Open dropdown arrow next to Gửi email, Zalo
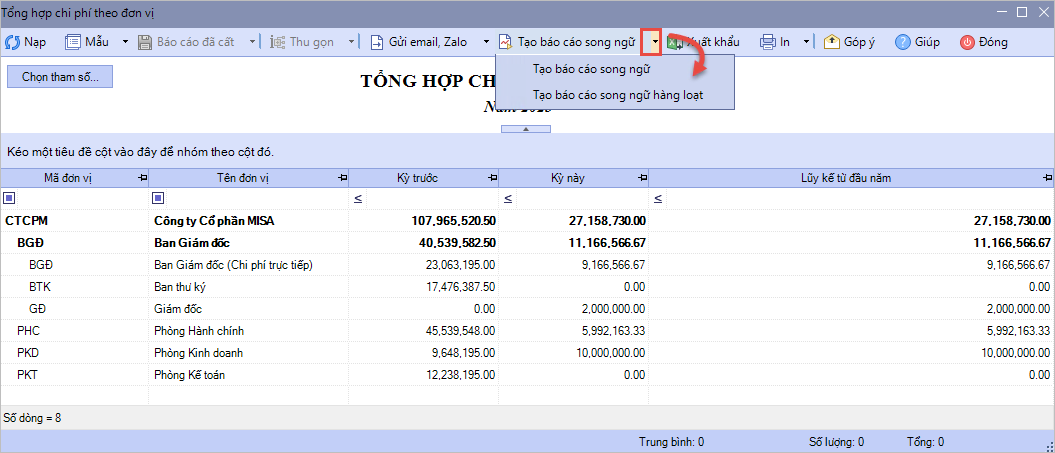Viewport: 1055px width, 453px height. pyautogui.click(x=486, y=42)
